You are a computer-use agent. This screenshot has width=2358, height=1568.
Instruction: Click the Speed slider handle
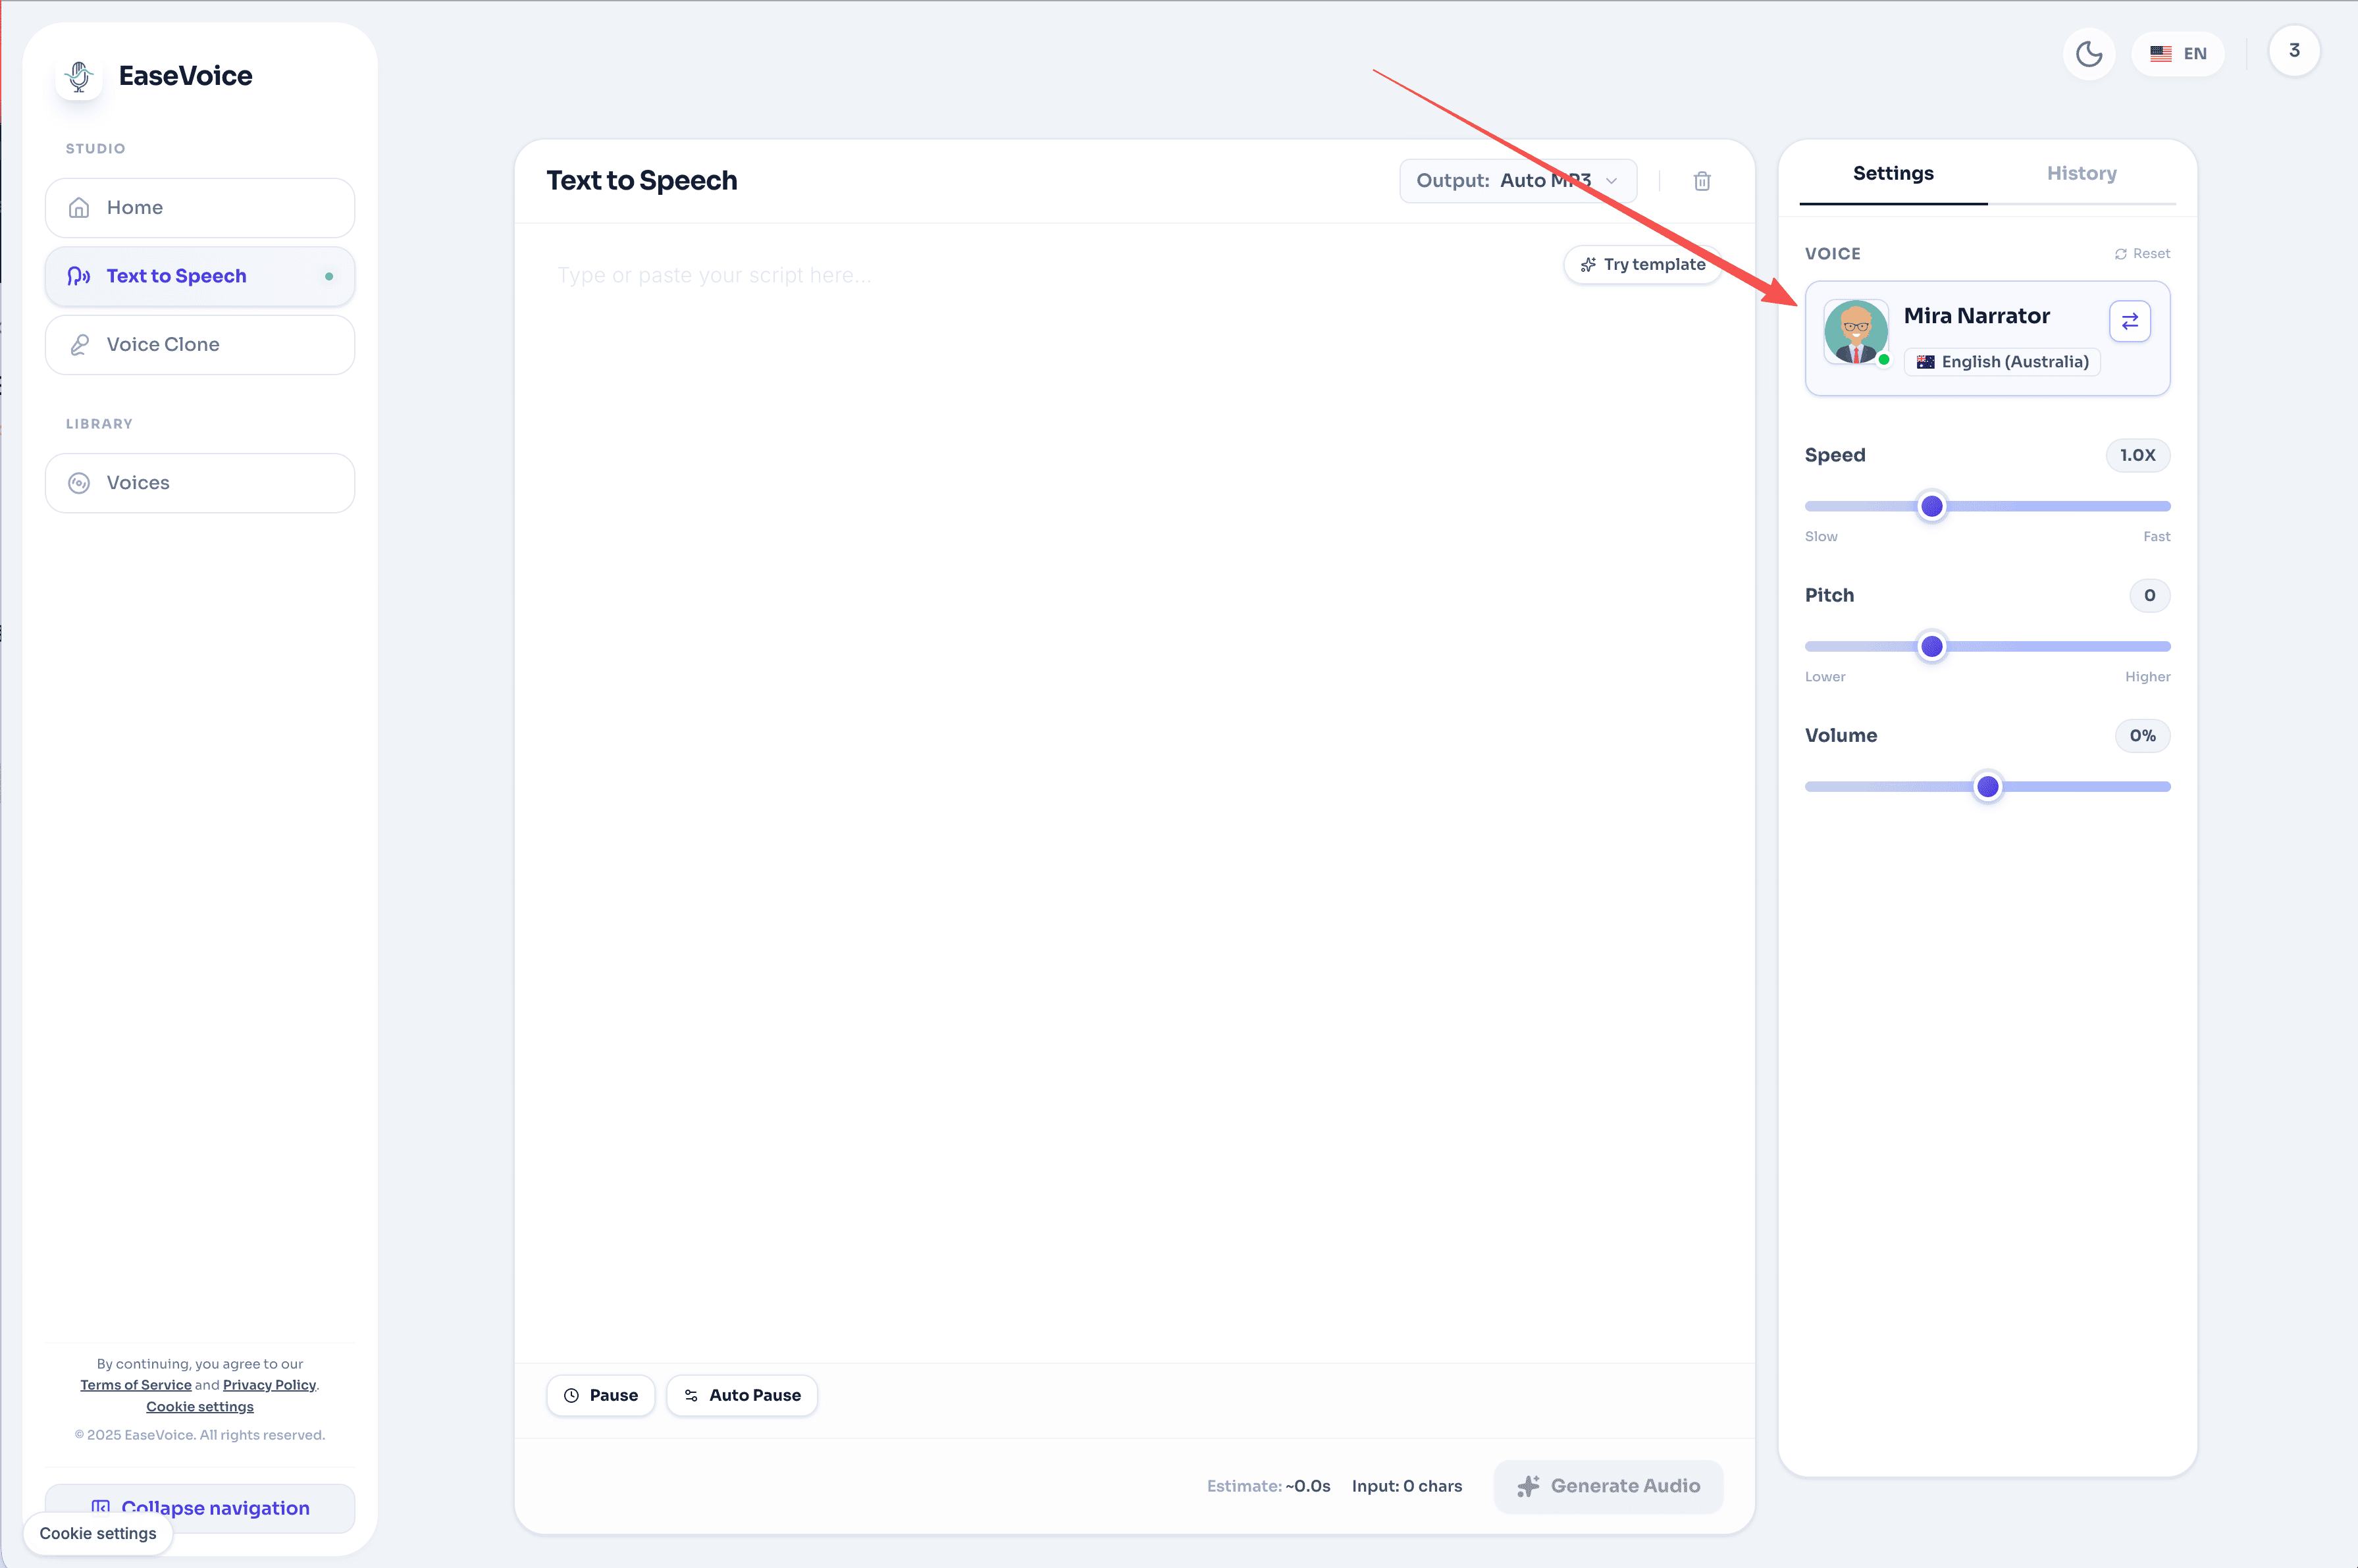pos(1931,507)
